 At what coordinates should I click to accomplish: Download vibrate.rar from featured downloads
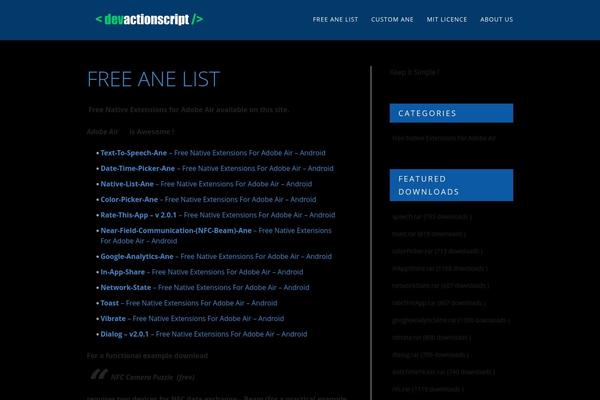point(431,338)
